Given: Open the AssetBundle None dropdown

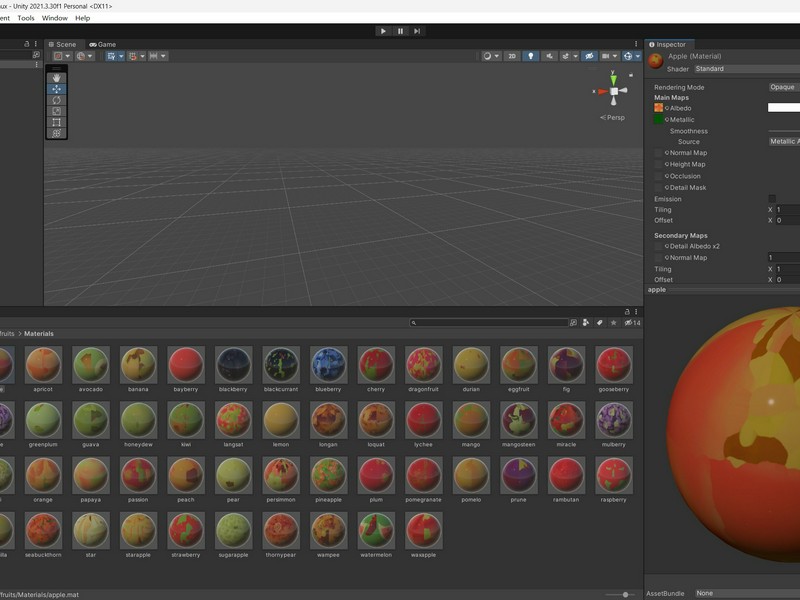Looking at the screenshot, I should tap(747, 593).
